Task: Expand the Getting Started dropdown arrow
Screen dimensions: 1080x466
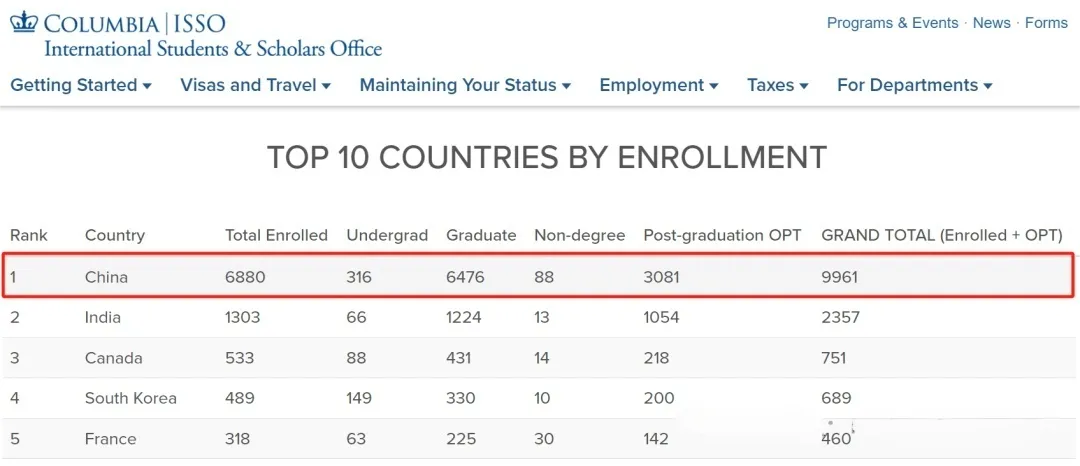Action: tap(147, 86)
